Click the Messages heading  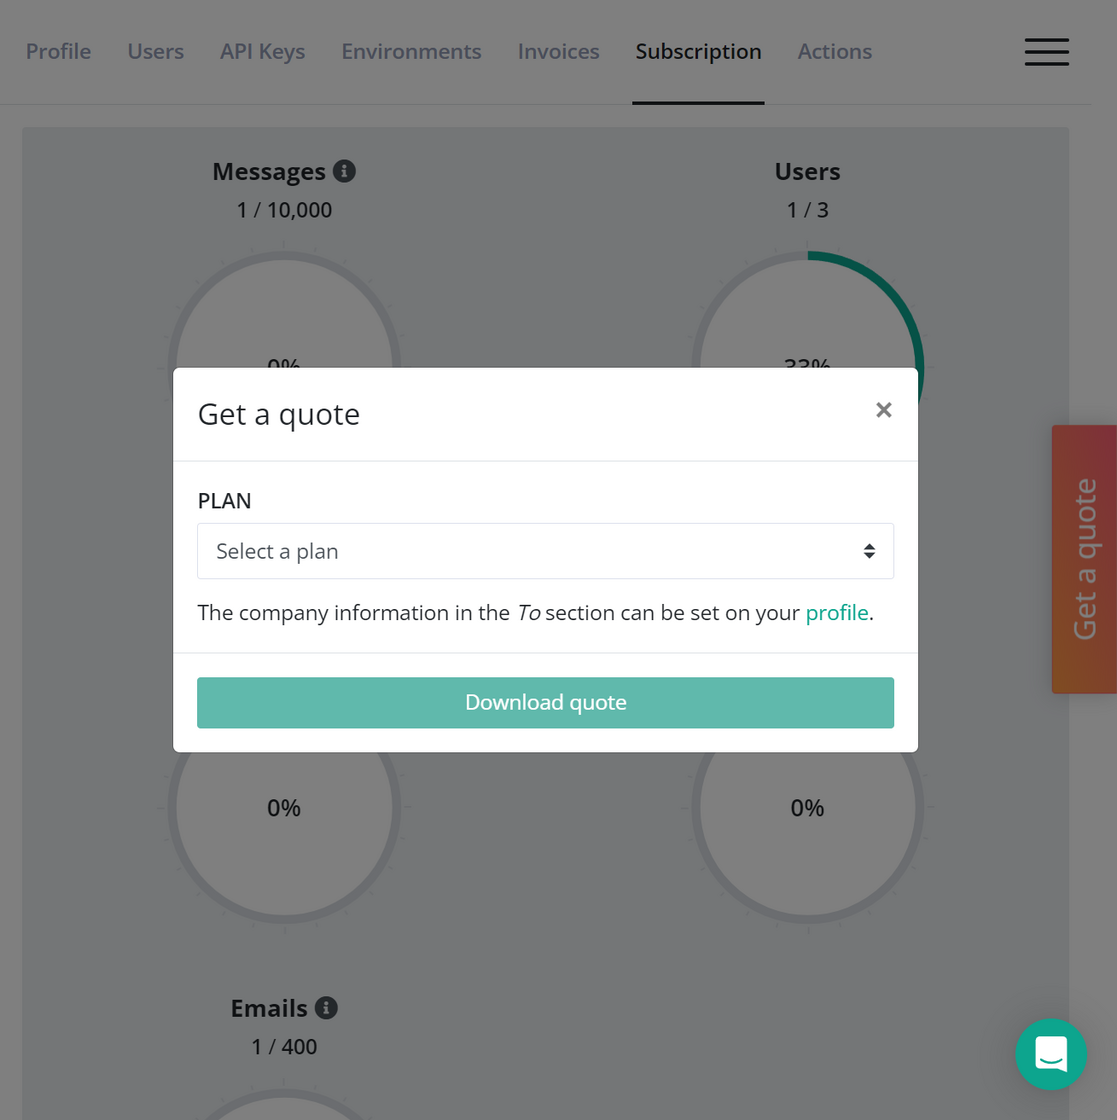(x=269, y=171)
